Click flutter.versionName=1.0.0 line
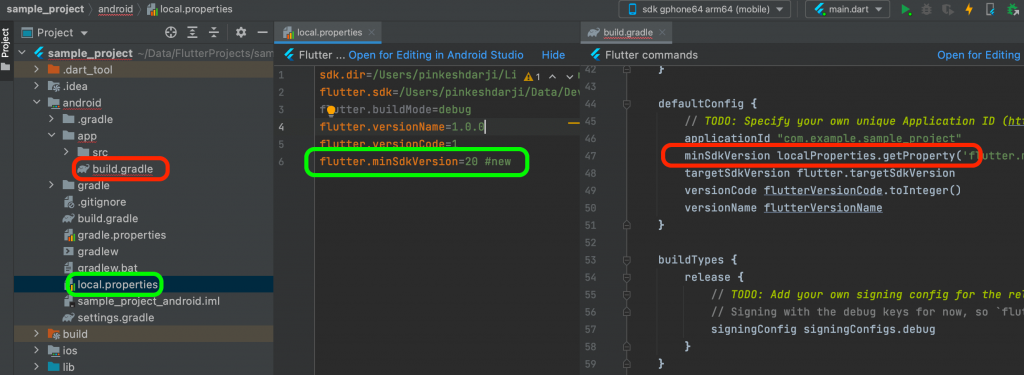 point(402,127)
